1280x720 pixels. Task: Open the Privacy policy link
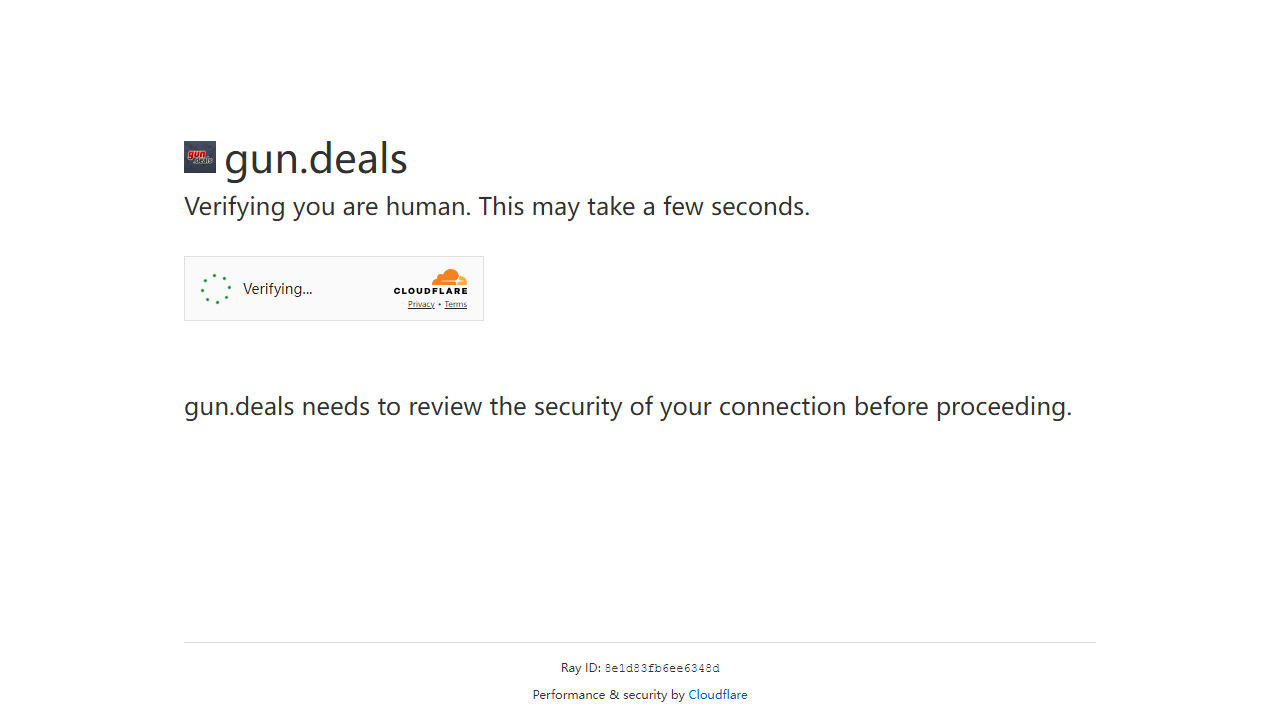tap(421, 304)
